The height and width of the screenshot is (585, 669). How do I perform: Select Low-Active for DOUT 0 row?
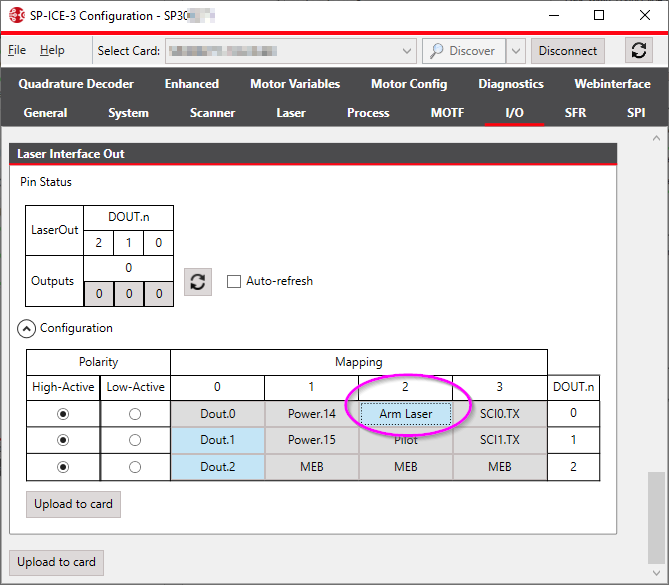[x=135, y=414]
